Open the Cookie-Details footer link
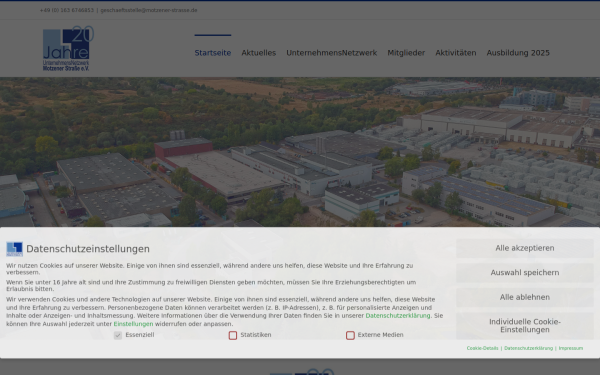Screen dimensions: 600x375 click(x=482, y=348)
